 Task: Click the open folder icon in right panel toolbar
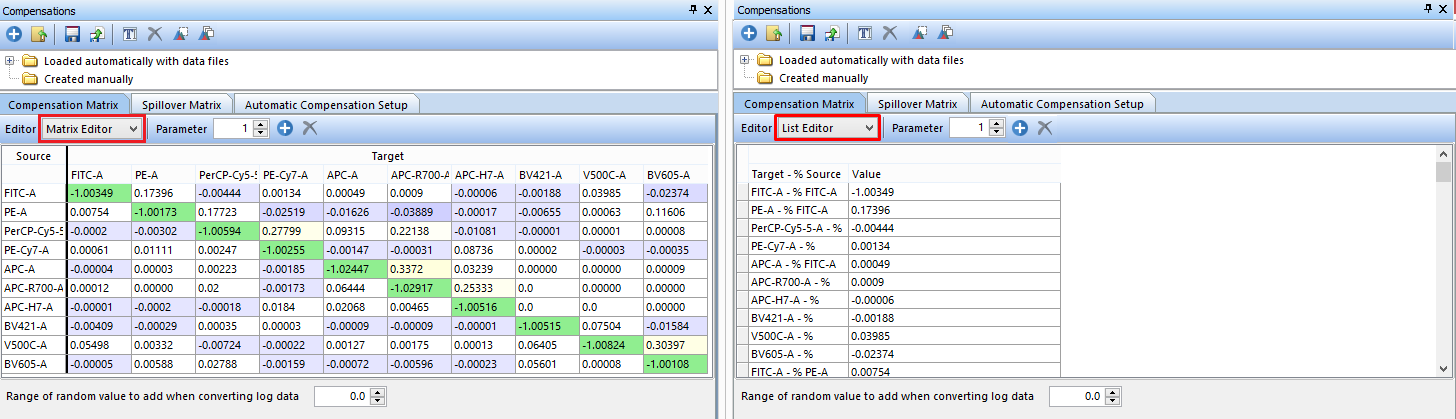(x=774, y=34)
